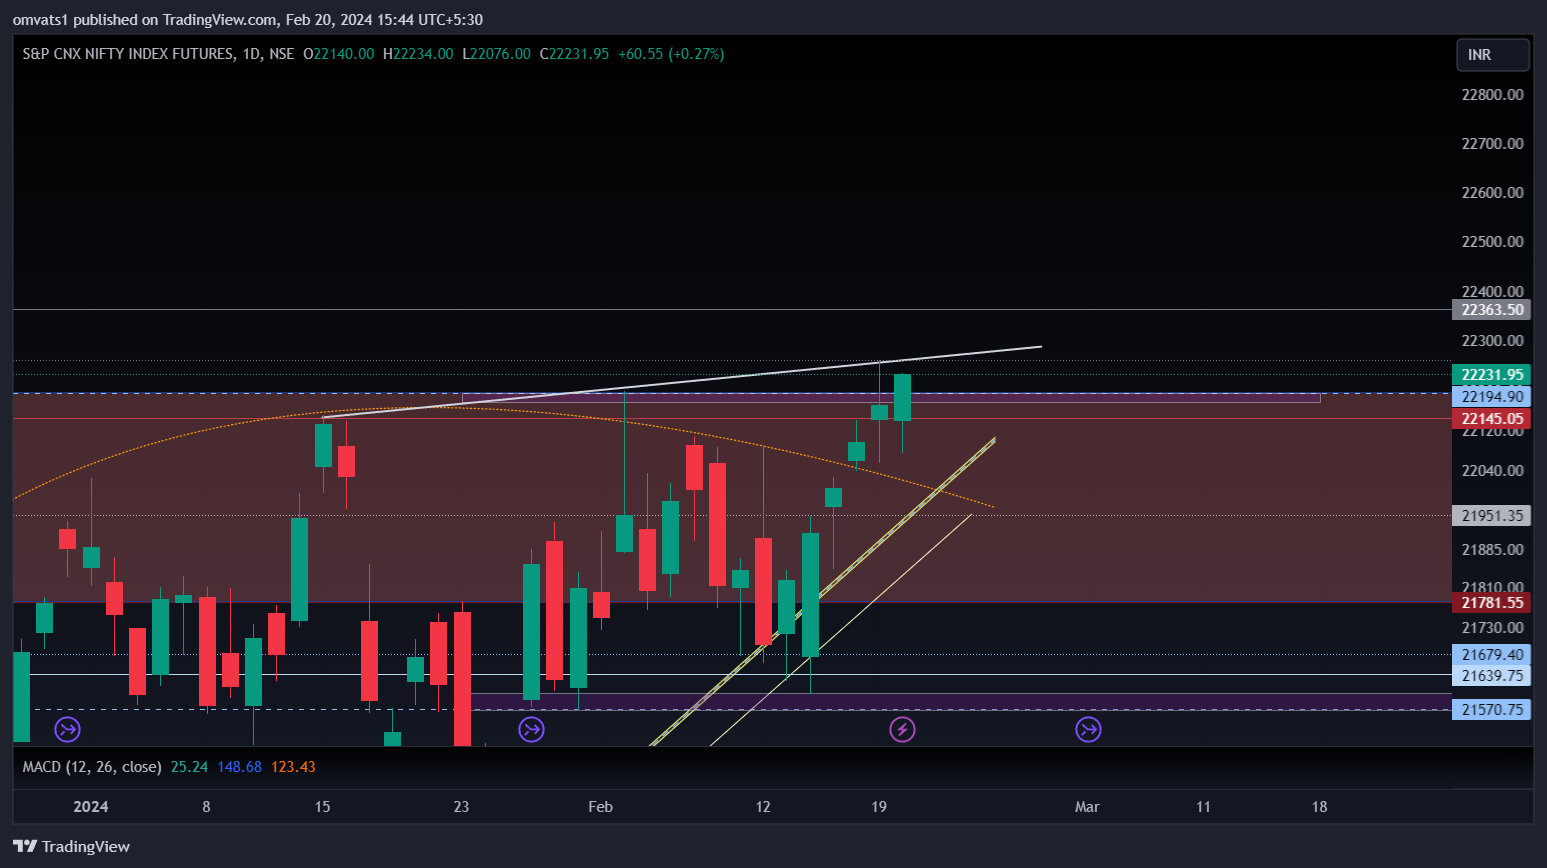The height and width of the screenshot is (868, 1547).
Task: Select the green 22231.95 current price label
Action: (x=1491, y=375)
